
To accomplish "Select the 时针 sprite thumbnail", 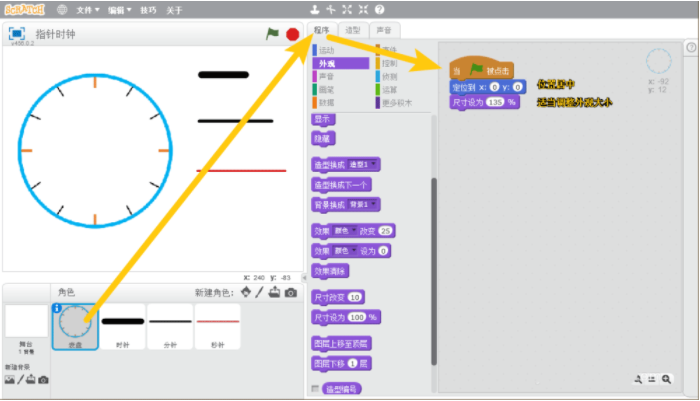I will coord(122,326).
